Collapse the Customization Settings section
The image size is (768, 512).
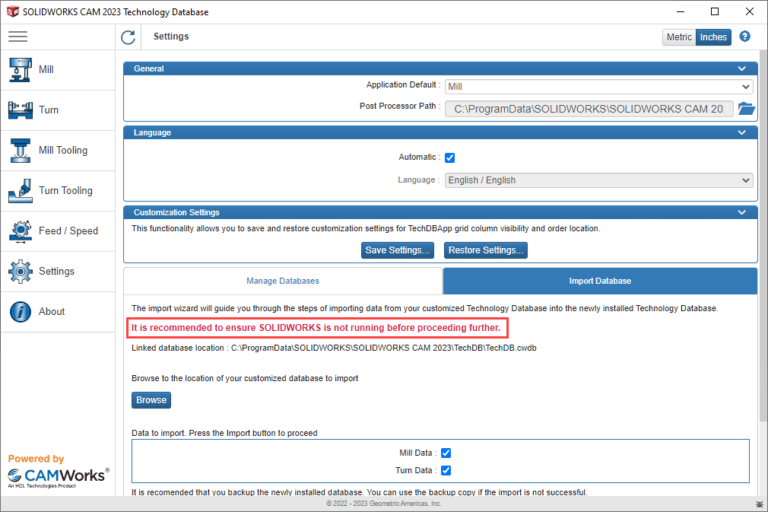pos(742,213)
